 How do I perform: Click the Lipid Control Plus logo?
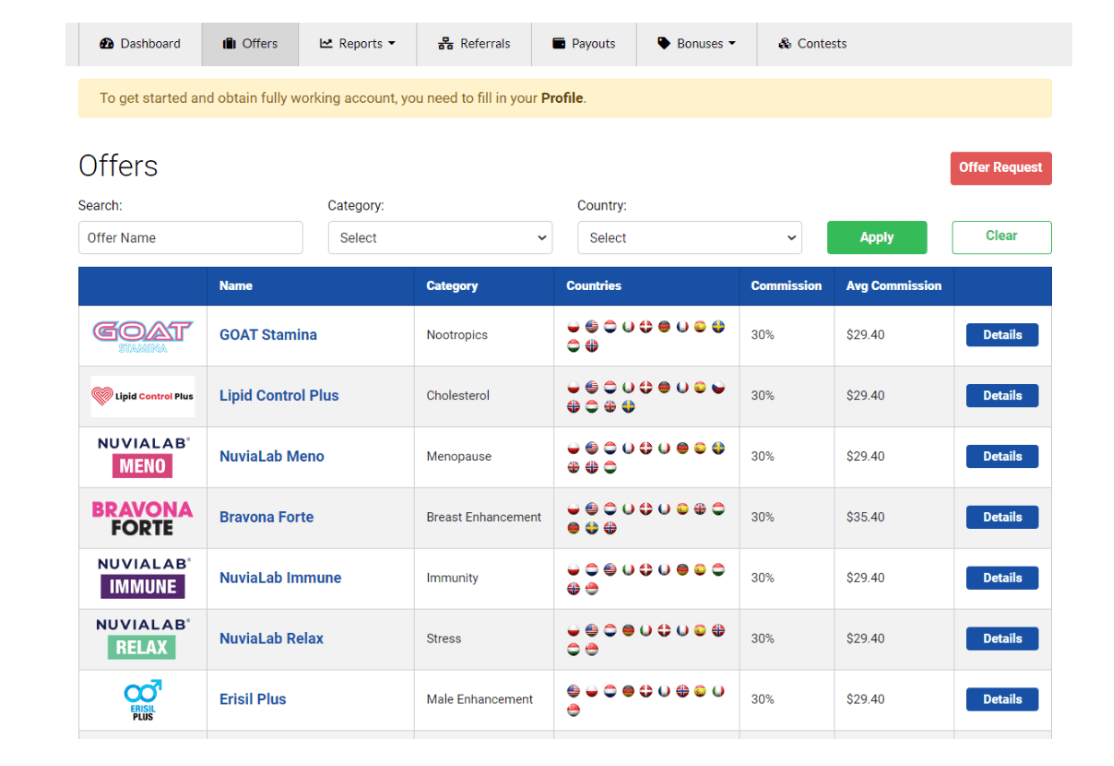(x=143, y=397)
